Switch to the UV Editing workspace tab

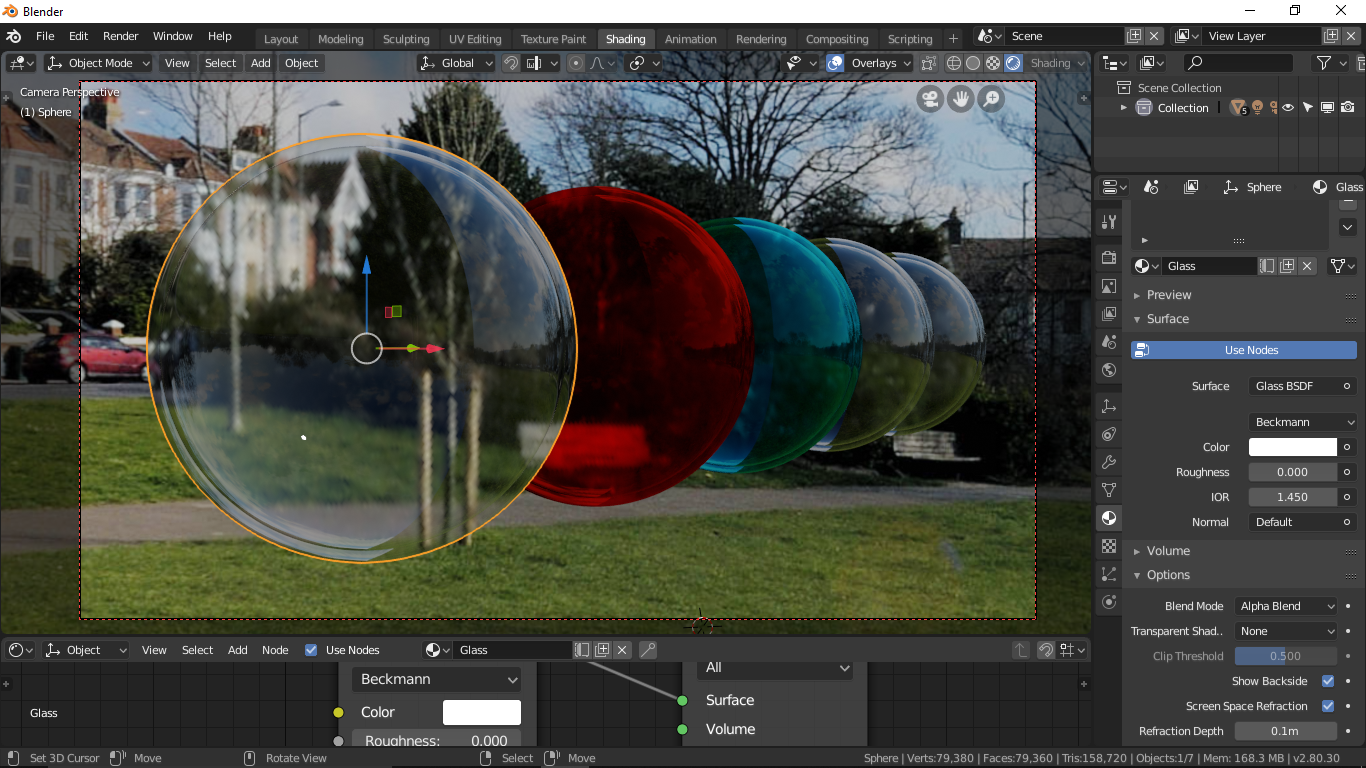[475, 39]
